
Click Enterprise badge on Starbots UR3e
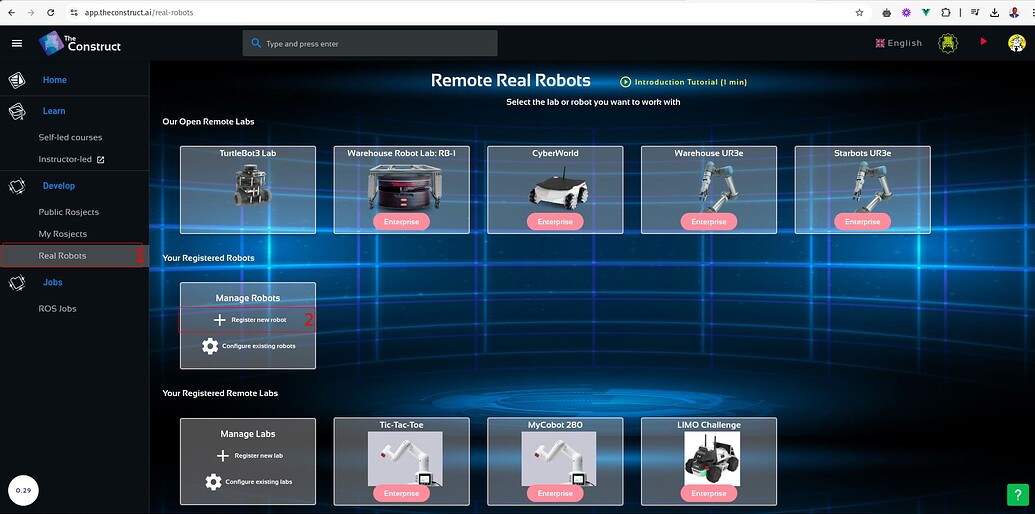[863, 222]
